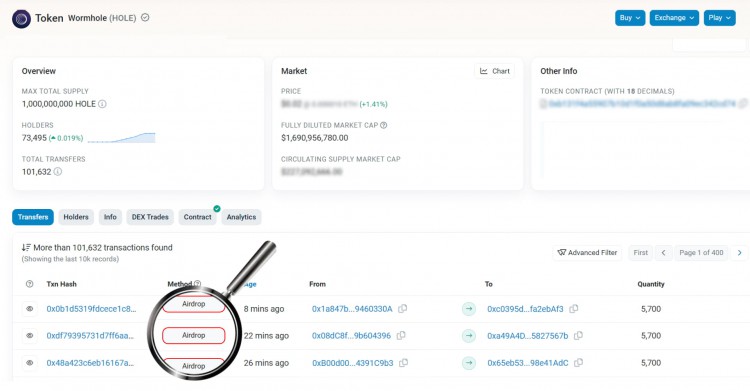This screenshot has width=750, height=391.
Task: Click the verified checkmark beside Wormhole (HOLE)
Action: [x=145, y=18]
